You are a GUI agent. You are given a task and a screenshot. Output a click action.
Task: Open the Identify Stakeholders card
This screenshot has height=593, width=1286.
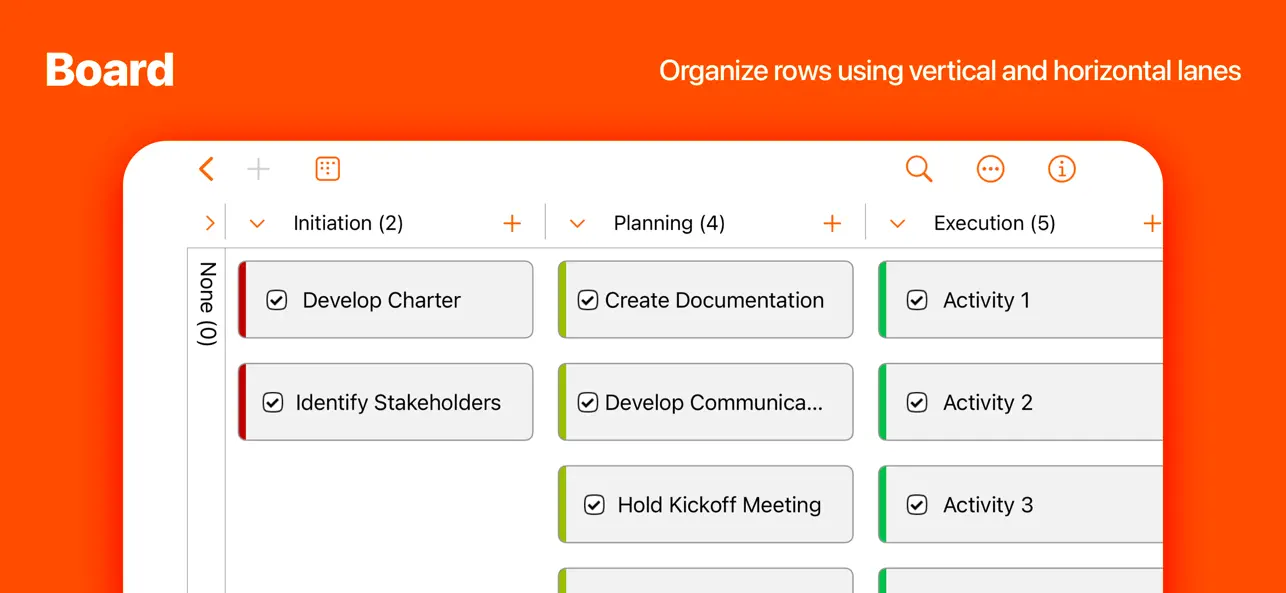[x=397, y=402]
